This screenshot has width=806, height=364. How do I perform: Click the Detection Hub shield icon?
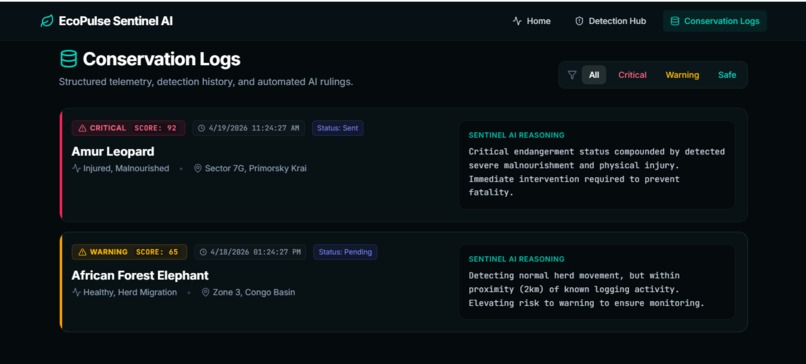579,21
